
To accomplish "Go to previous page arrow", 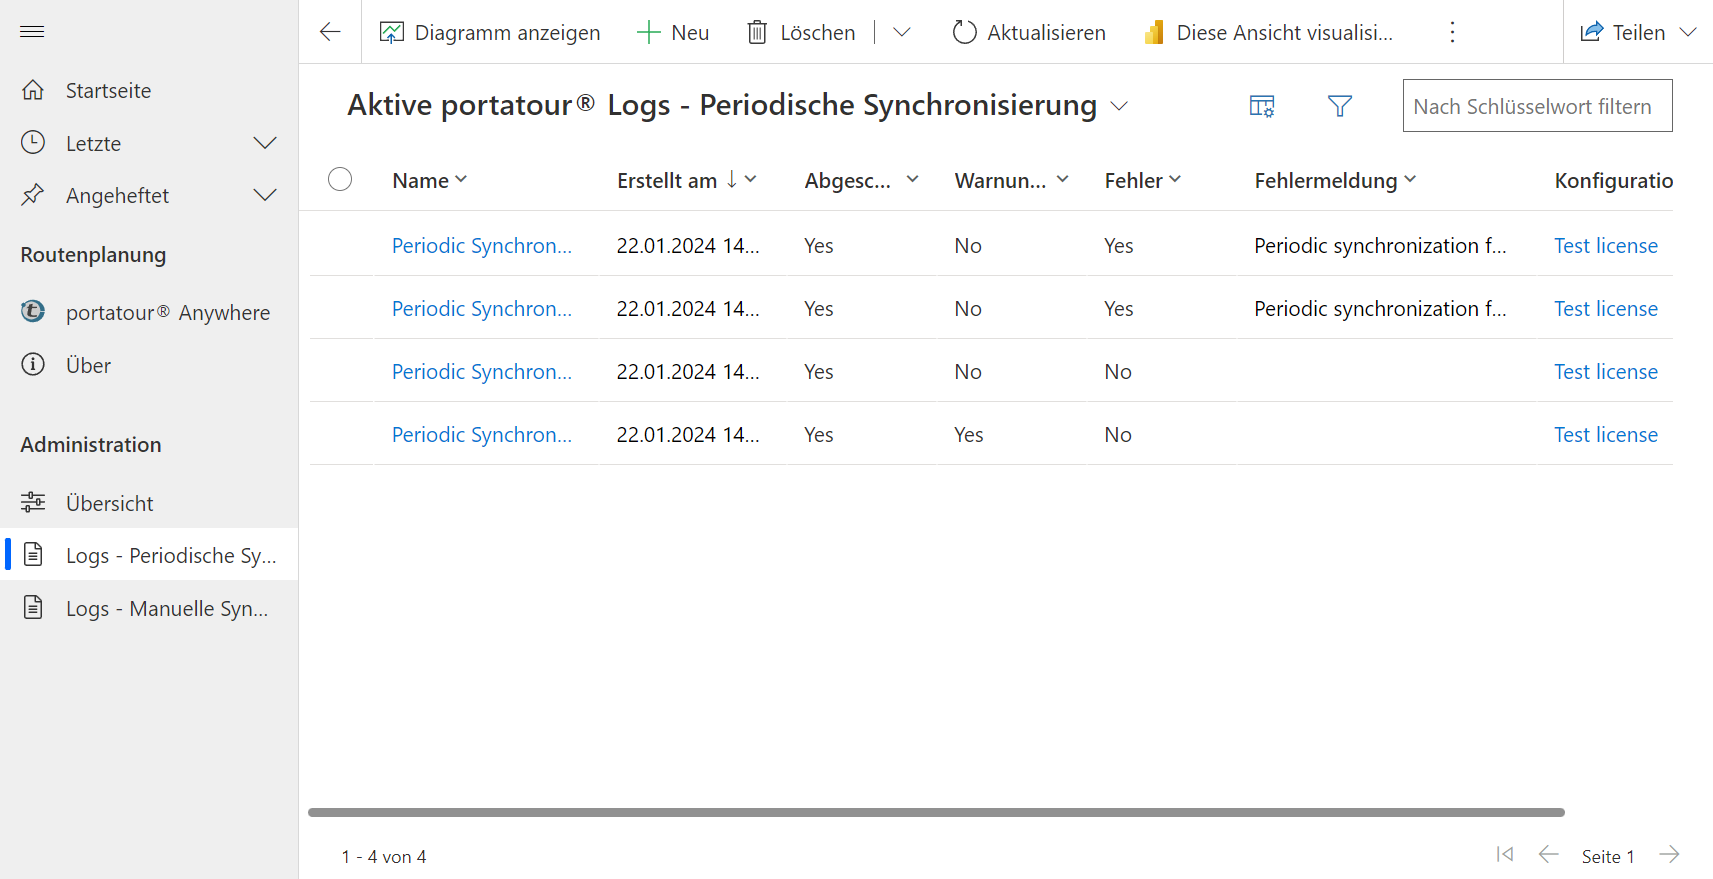I will click(1549, 854).
